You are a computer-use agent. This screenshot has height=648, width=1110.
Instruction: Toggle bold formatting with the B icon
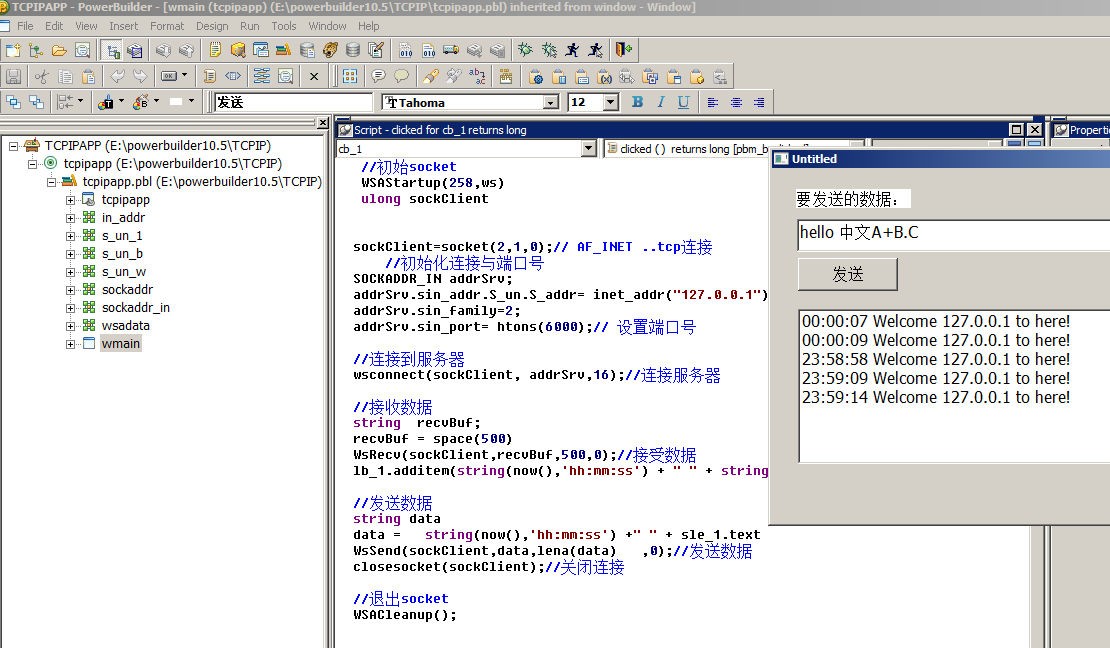[637, 101]
